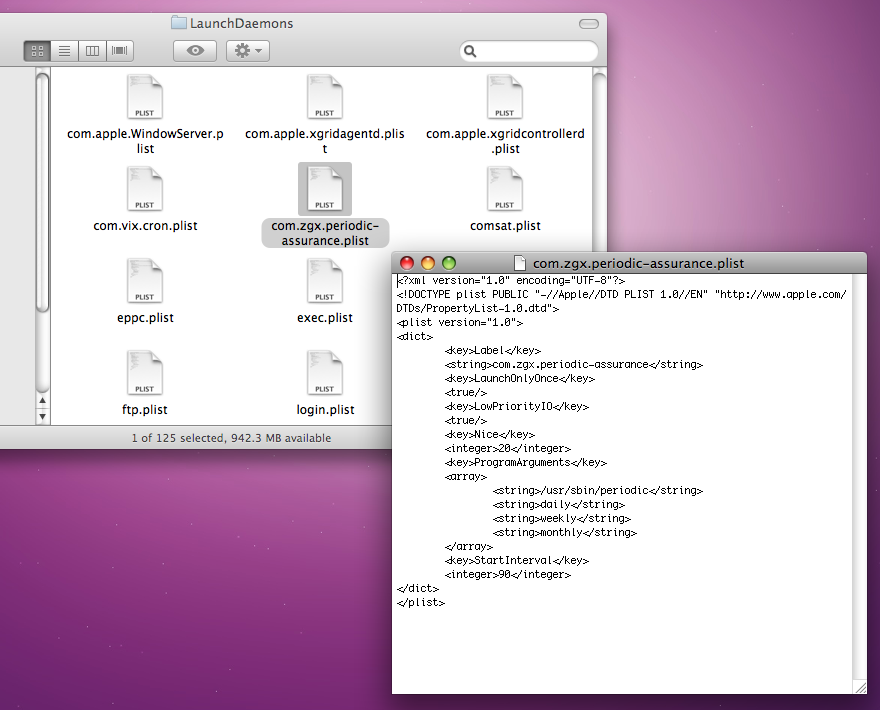Click the LowPriorityIO key line
Screen dimensions: 880x710
517,406
